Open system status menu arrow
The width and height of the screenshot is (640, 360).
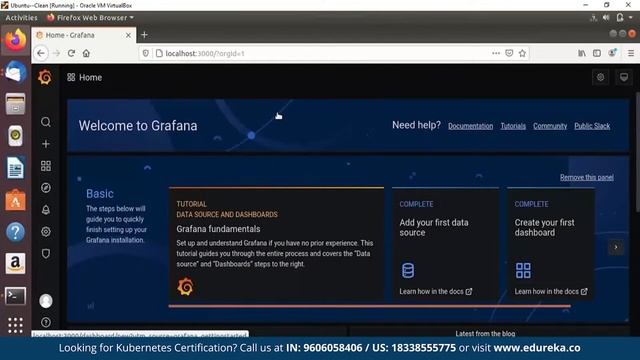(631, 18)
